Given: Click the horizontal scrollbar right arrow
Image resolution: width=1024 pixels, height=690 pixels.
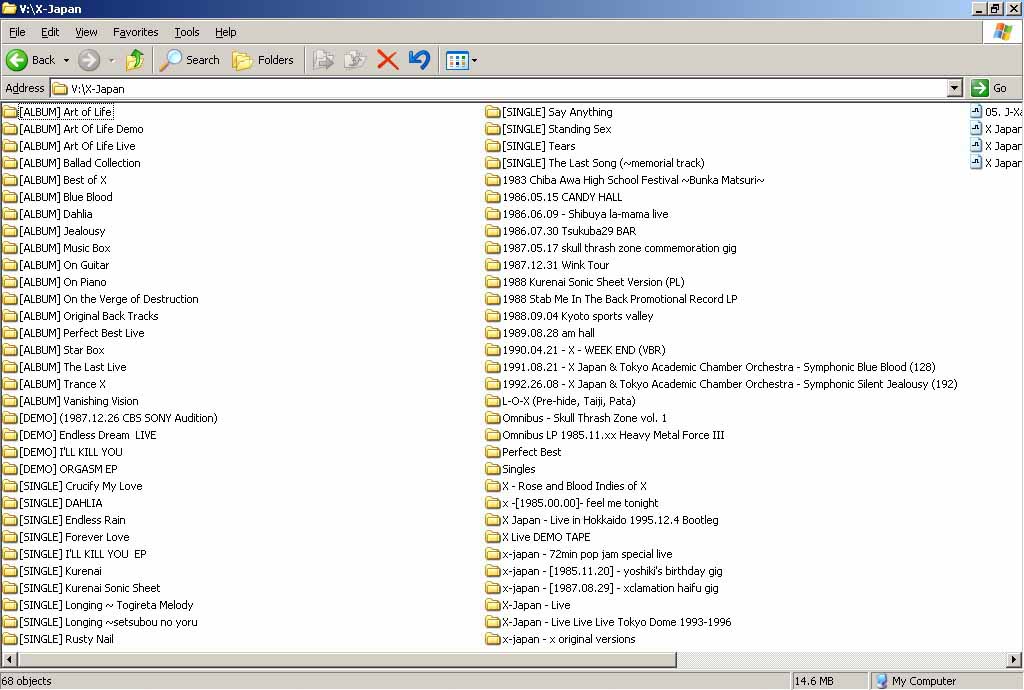Looking at the screenshot, I should (x=1014, y=660).
